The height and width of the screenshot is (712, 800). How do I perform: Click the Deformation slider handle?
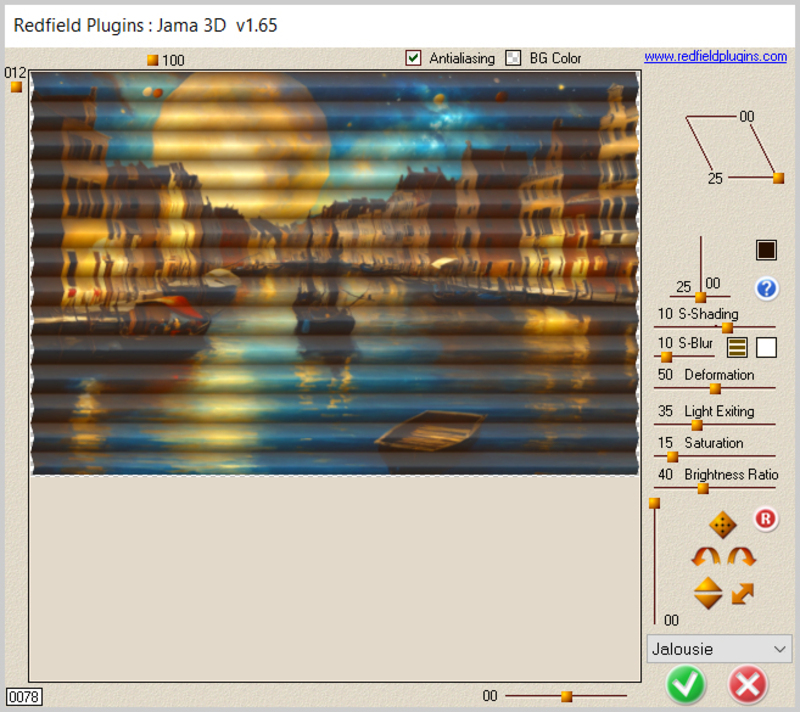pyautogui.click(x=715, y=389)
